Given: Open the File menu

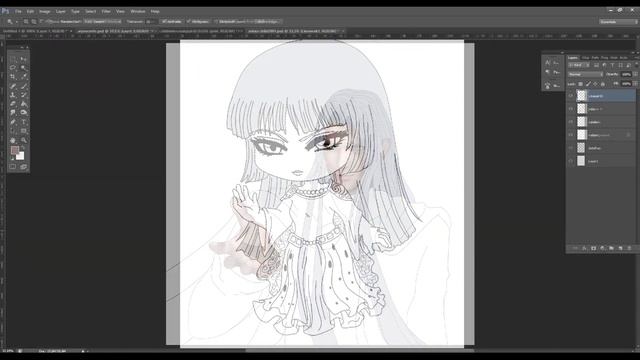Looking at the screenshot, I should tap(18, 11).
